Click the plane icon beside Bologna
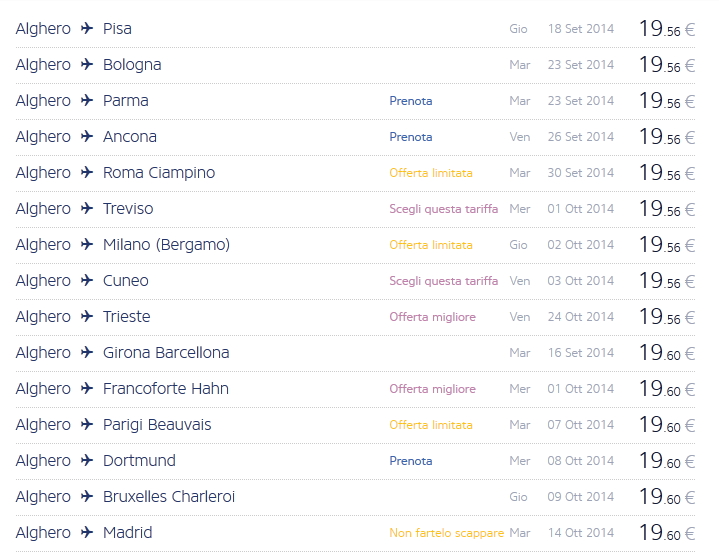719x559 pixels. point(87,65)
